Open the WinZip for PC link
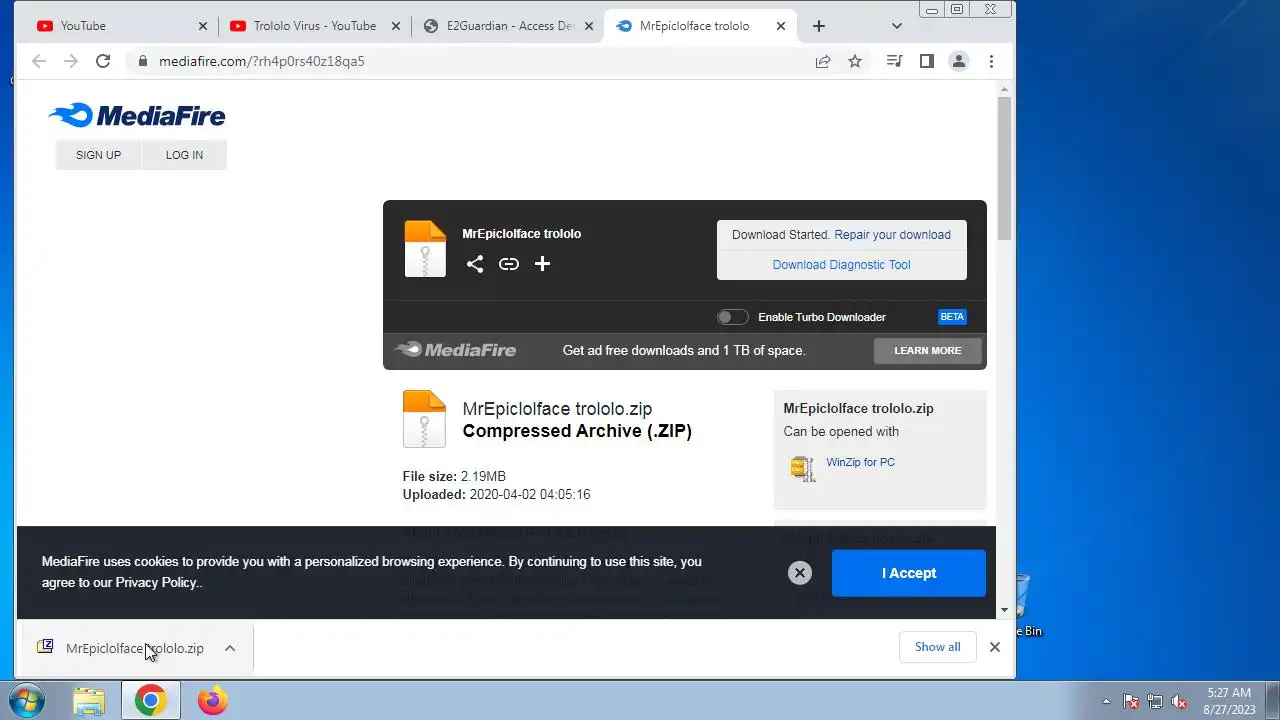 click(861, 463)
